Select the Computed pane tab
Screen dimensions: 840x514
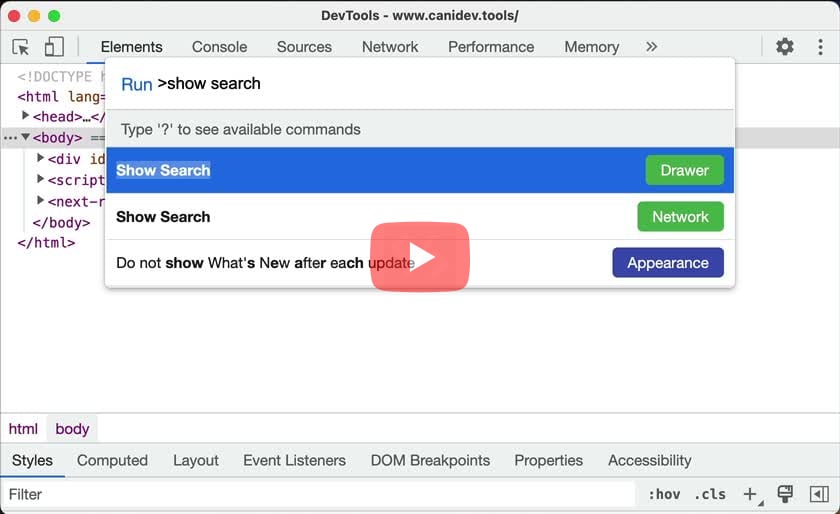112,460
